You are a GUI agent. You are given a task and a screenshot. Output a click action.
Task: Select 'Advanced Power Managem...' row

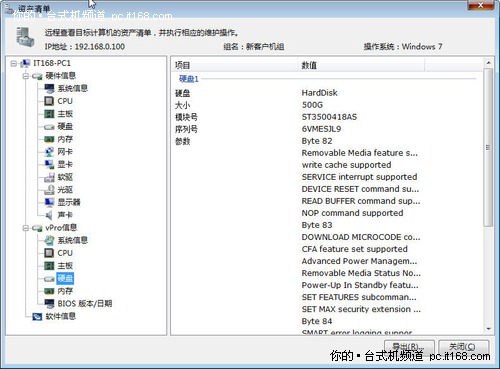359,261
